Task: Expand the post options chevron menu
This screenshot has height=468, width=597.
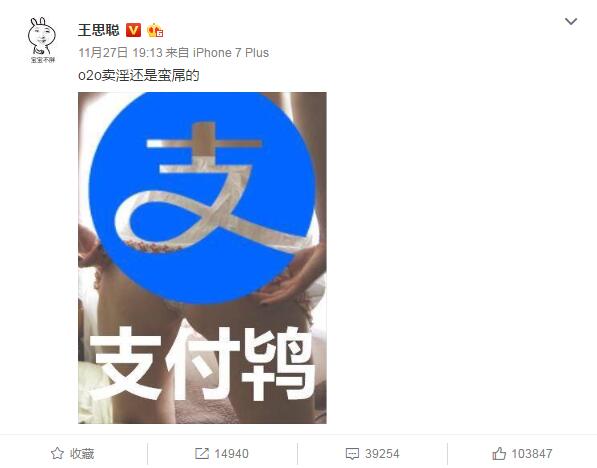Action: (571, 21)
